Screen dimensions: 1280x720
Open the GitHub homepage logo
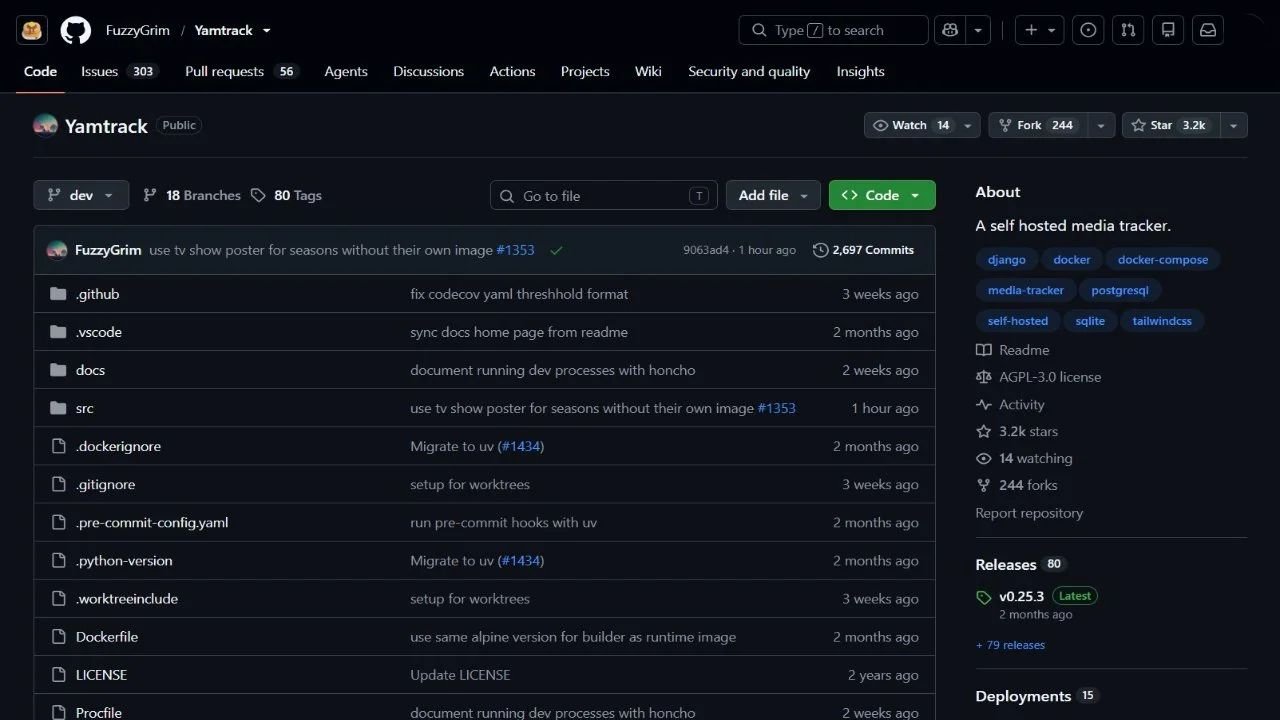coord(76,30)
